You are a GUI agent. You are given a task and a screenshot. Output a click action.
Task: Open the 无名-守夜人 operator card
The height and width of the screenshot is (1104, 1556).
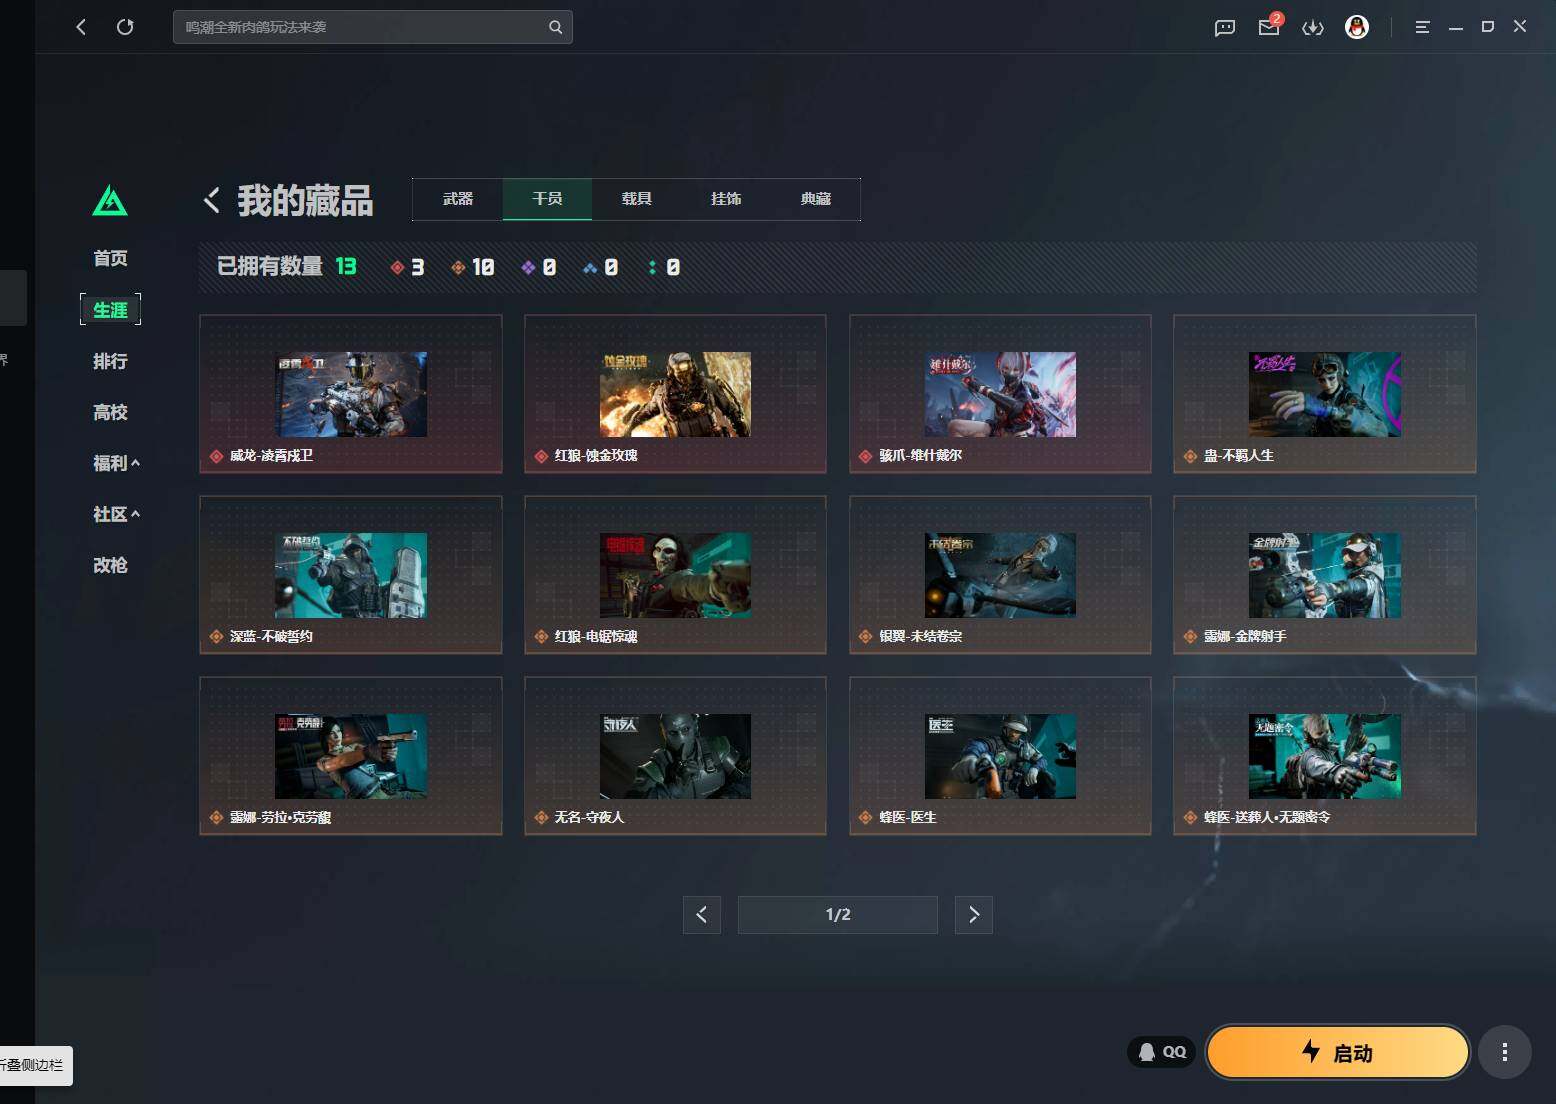click(675, 756)
